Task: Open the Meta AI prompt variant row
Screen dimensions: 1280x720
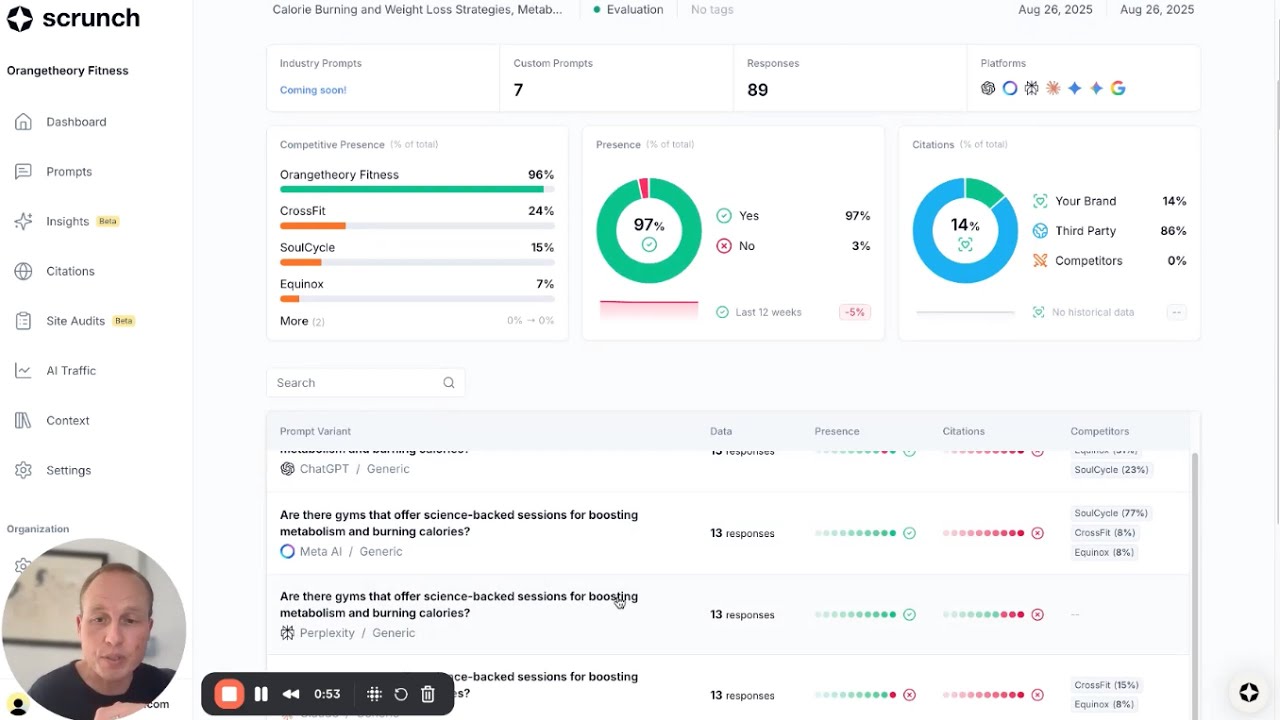Action: point(728,533)
